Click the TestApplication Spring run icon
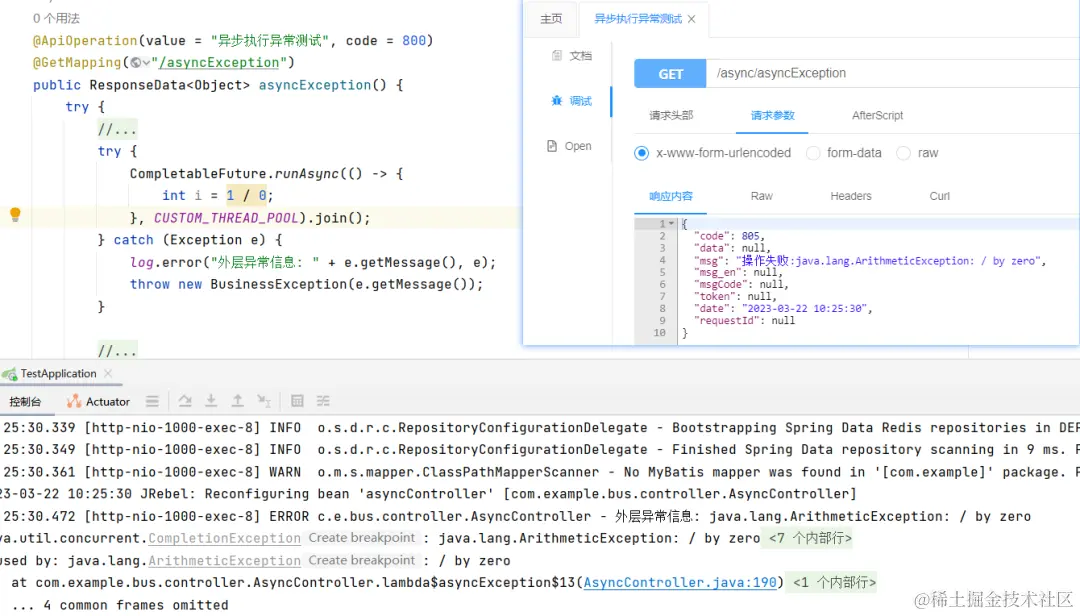 point(10,374)
